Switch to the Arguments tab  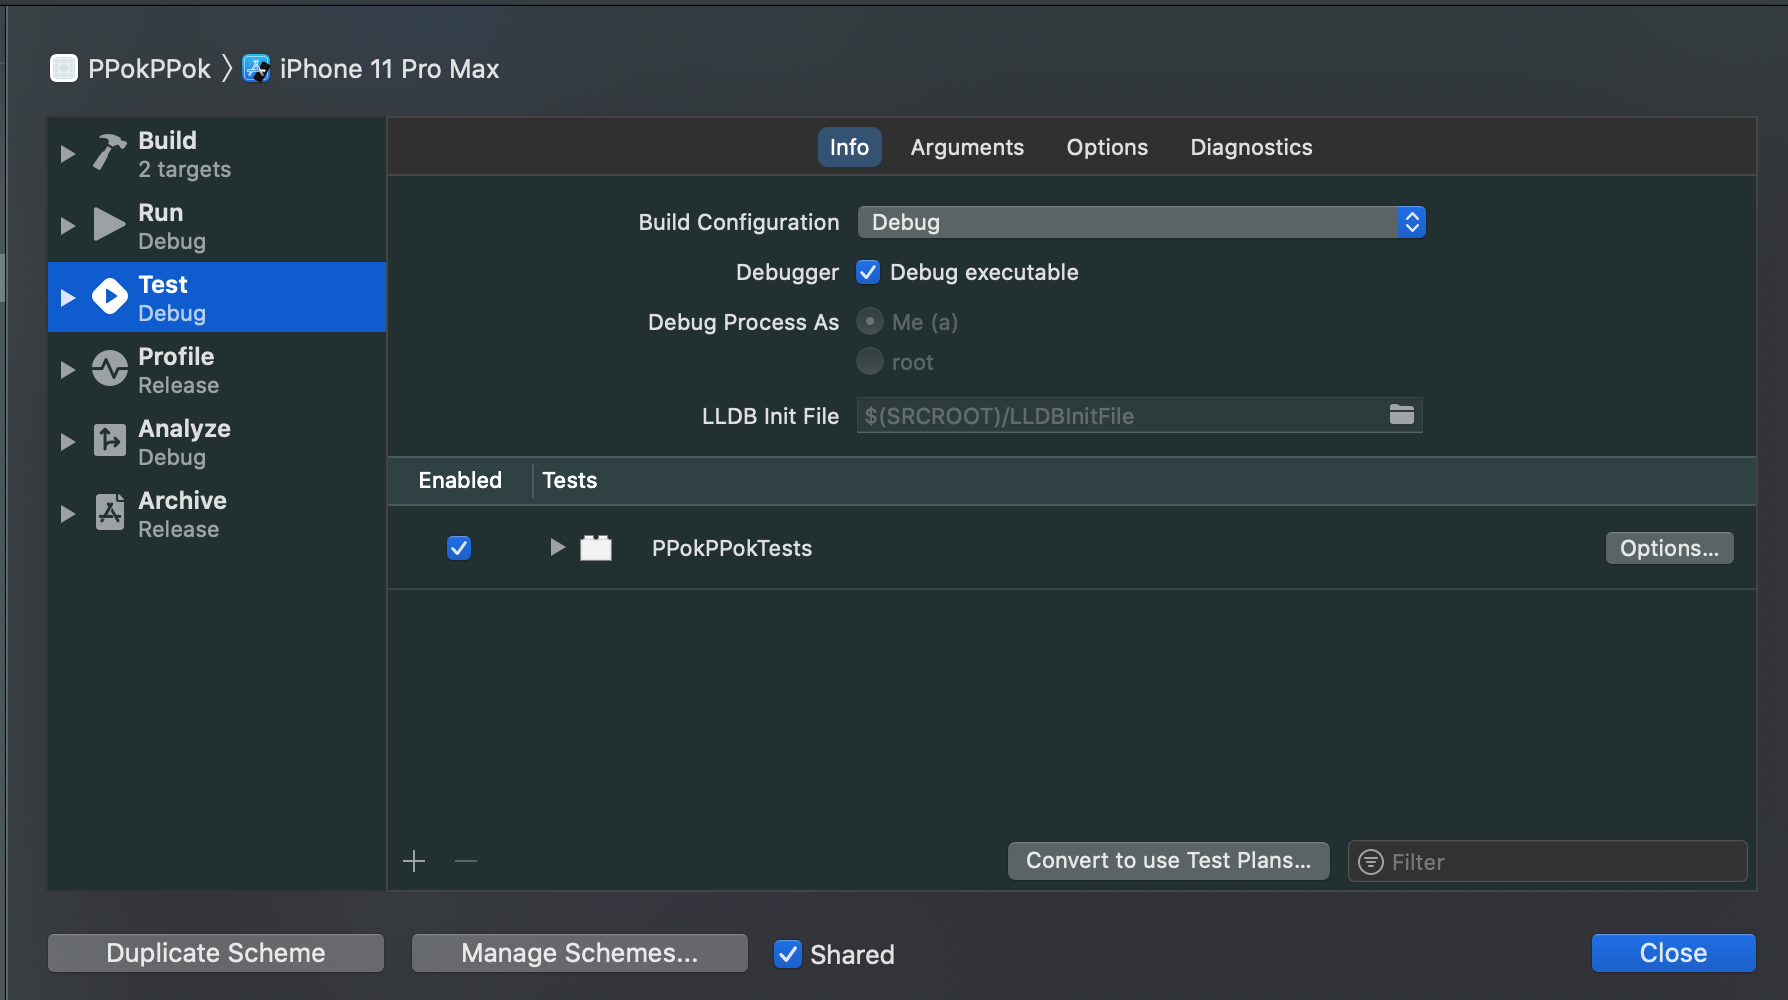[x=967, y=147]
